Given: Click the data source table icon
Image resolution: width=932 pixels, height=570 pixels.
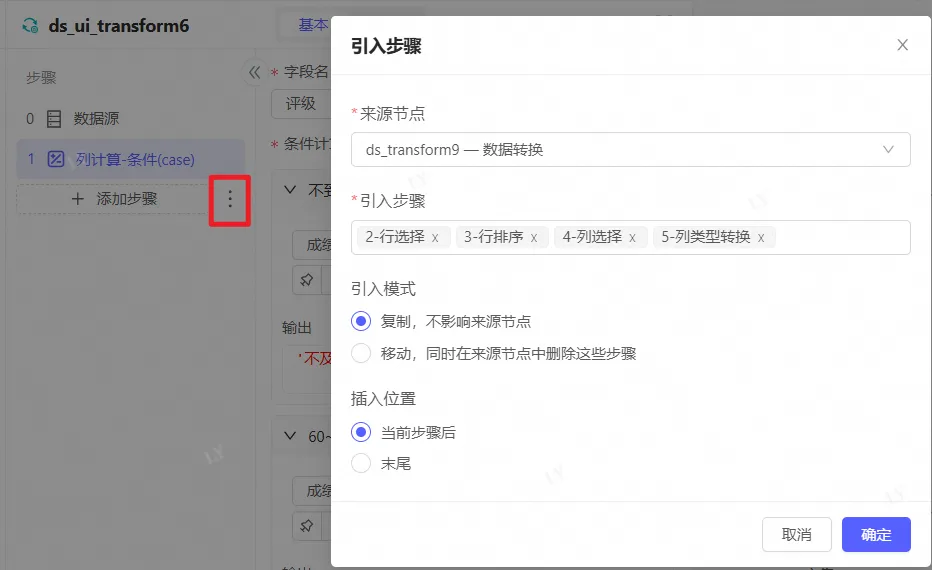Looking at the screenshot, I should [x=54, y=119].
